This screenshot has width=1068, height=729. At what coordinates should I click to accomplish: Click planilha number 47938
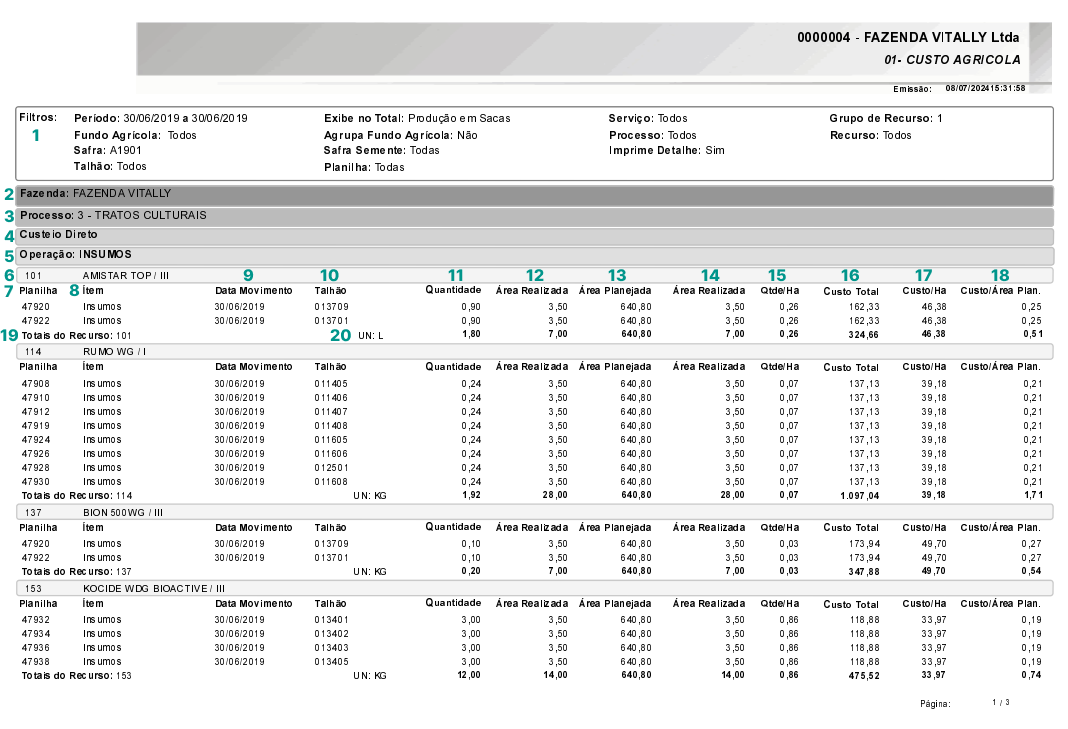pyautogui.click(x=35, y=662)
